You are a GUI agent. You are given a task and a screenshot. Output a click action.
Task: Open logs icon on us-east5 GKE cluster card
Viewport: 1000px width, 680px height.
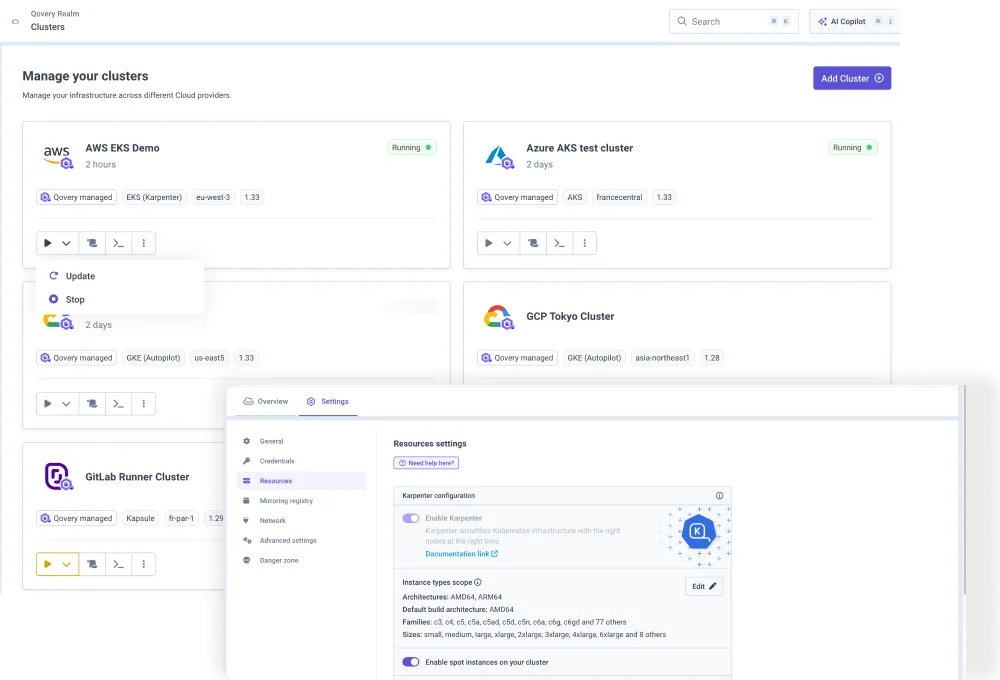click(x=92, y=404)
